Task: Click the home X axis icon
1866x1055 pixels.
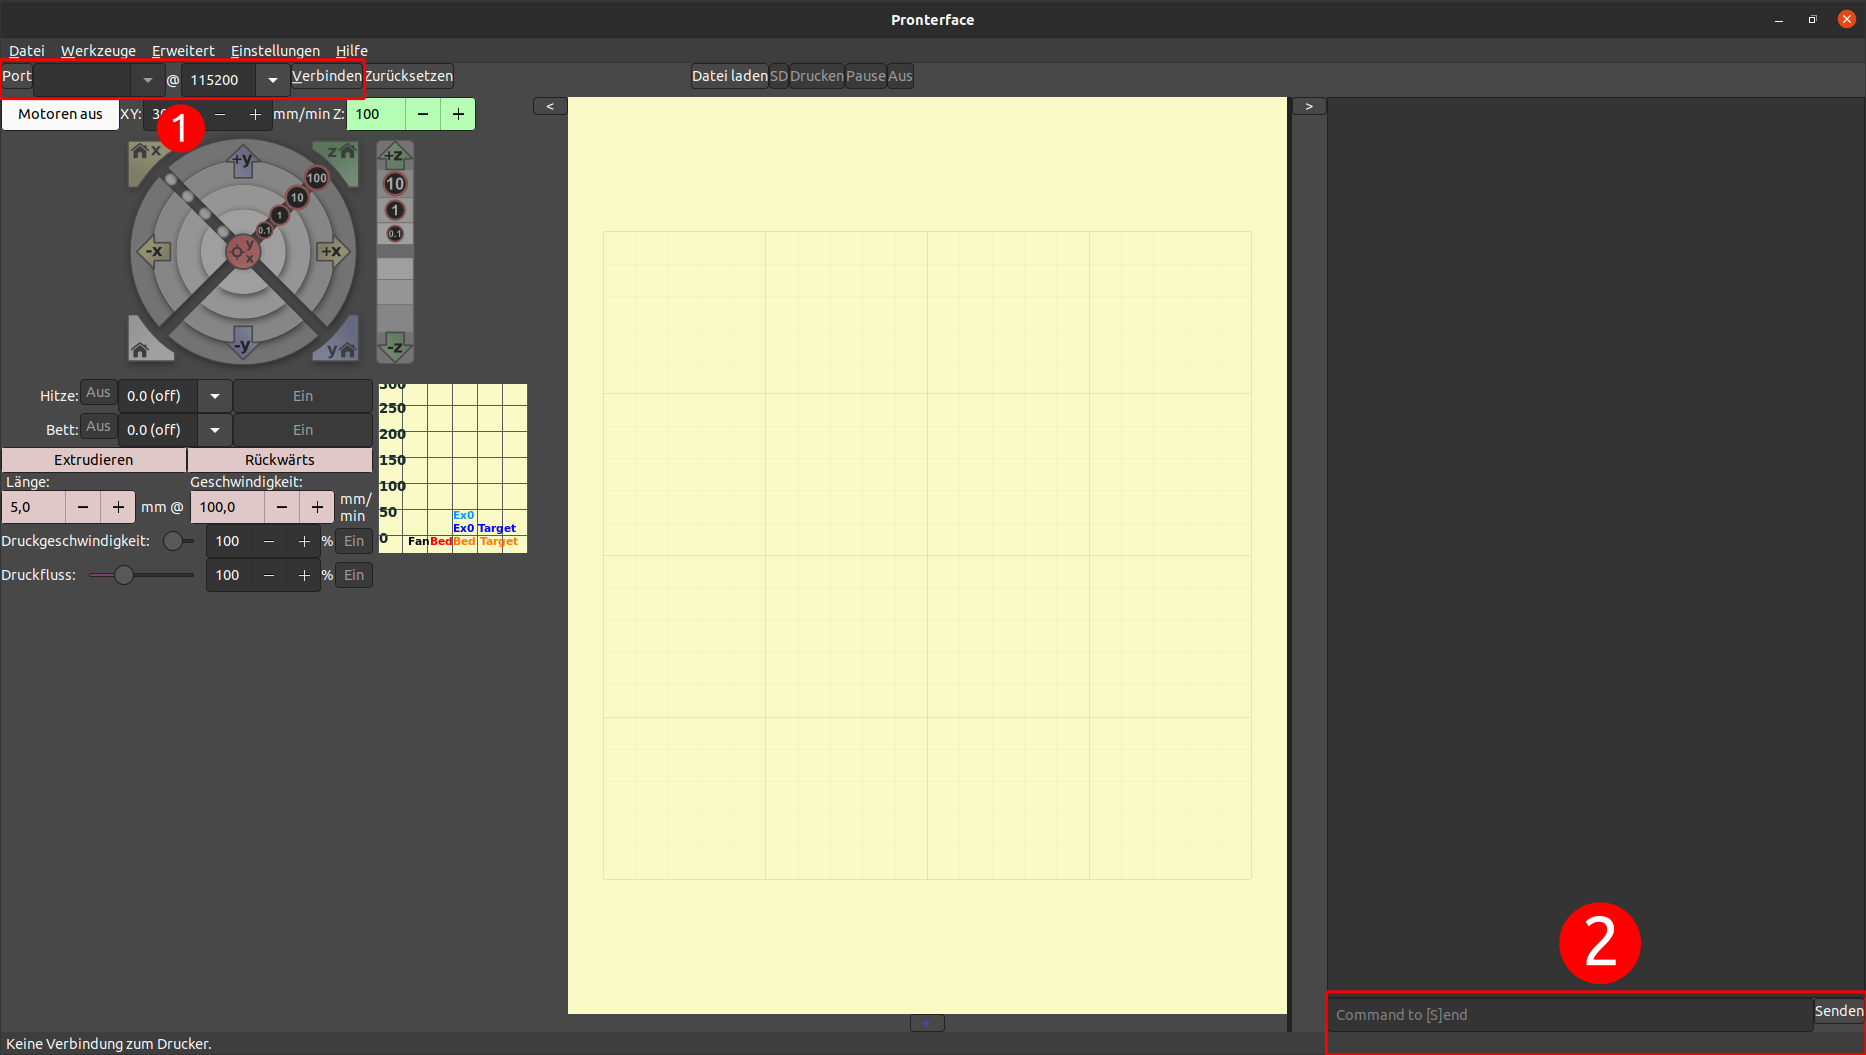Action: pos(145,153)
